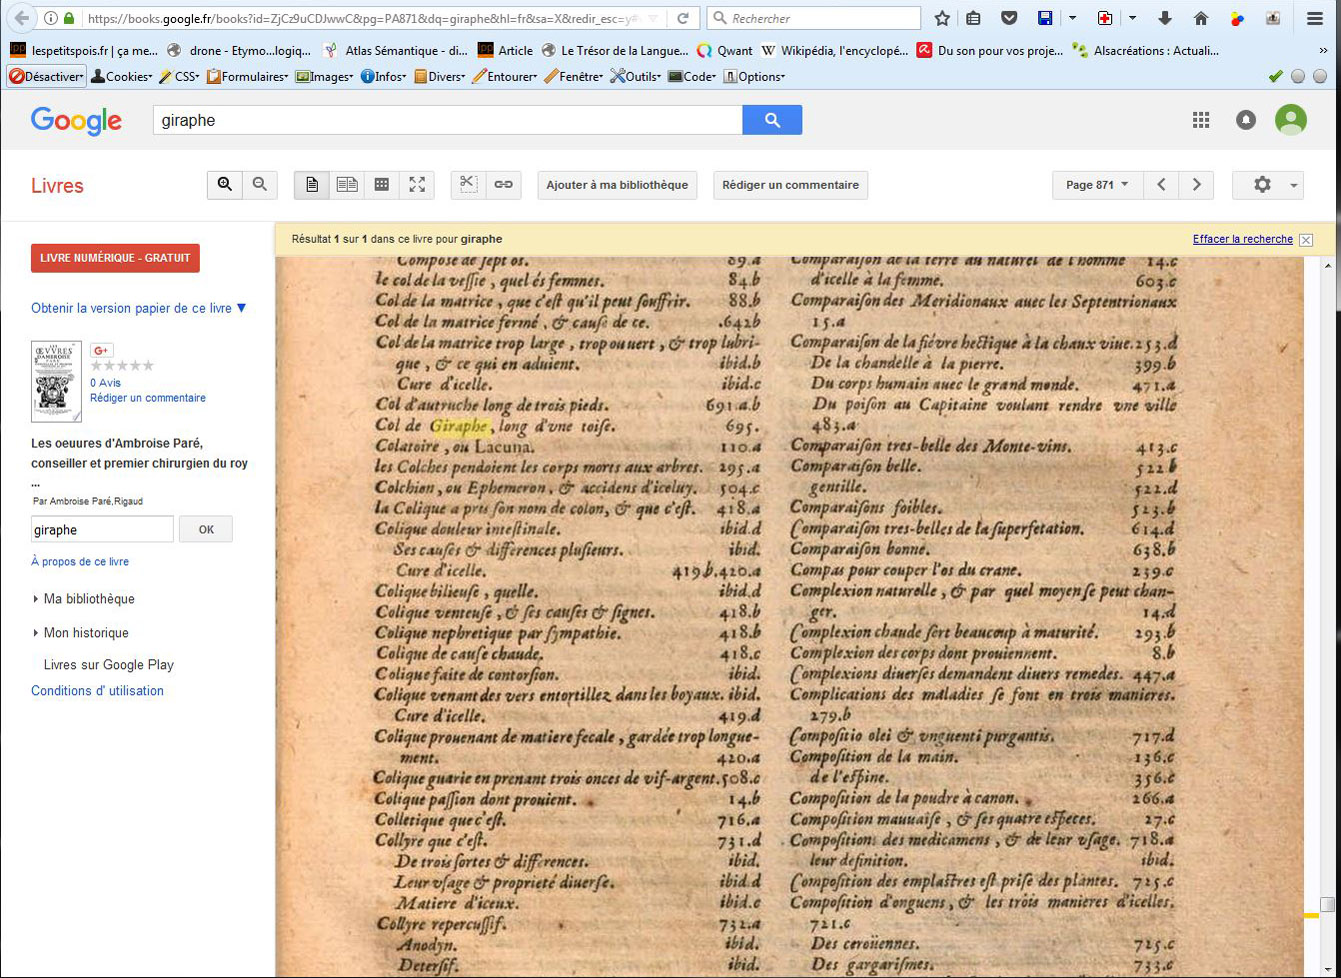This screenshot has height=978, width=1341.
Task: Expand Ma bibliothèque section
Action: tap(88, 599)
